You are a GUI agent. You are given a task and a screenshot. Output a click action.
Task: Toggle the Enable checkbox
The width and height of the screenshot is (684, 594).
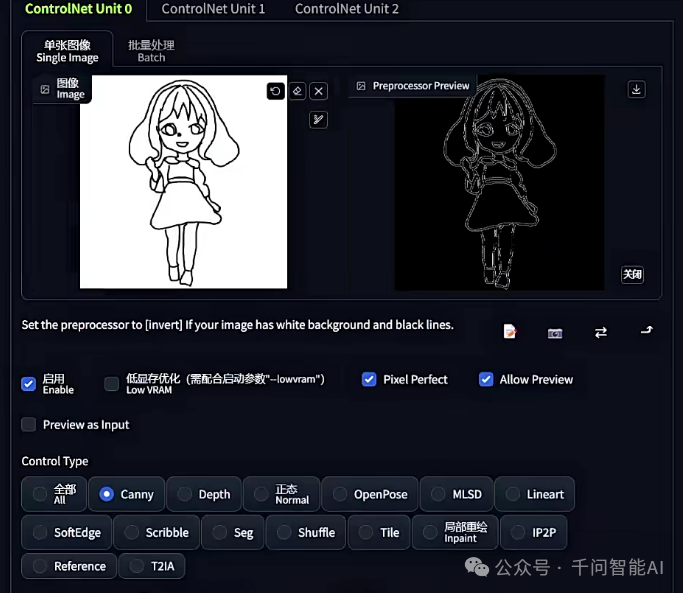click(28, 384)
